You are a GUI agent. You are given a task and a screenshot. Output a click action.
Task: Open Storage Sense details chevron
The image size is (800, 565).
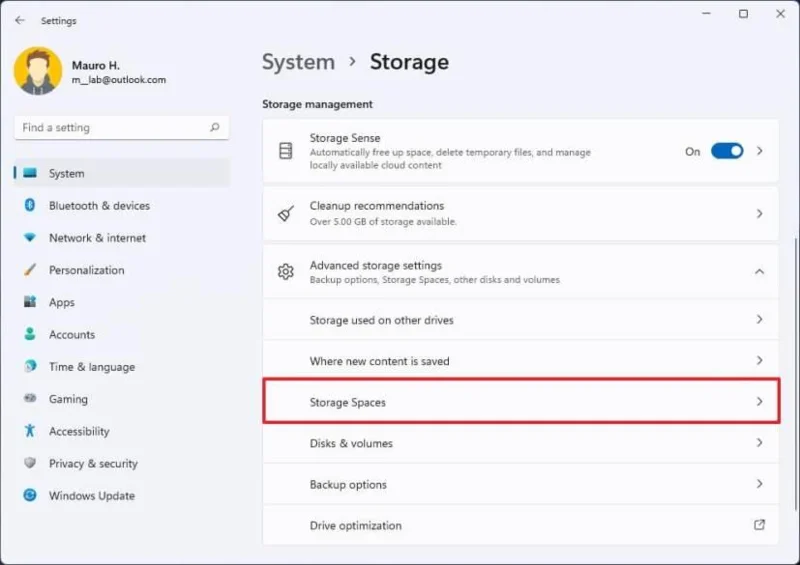(x=760, y=151)
